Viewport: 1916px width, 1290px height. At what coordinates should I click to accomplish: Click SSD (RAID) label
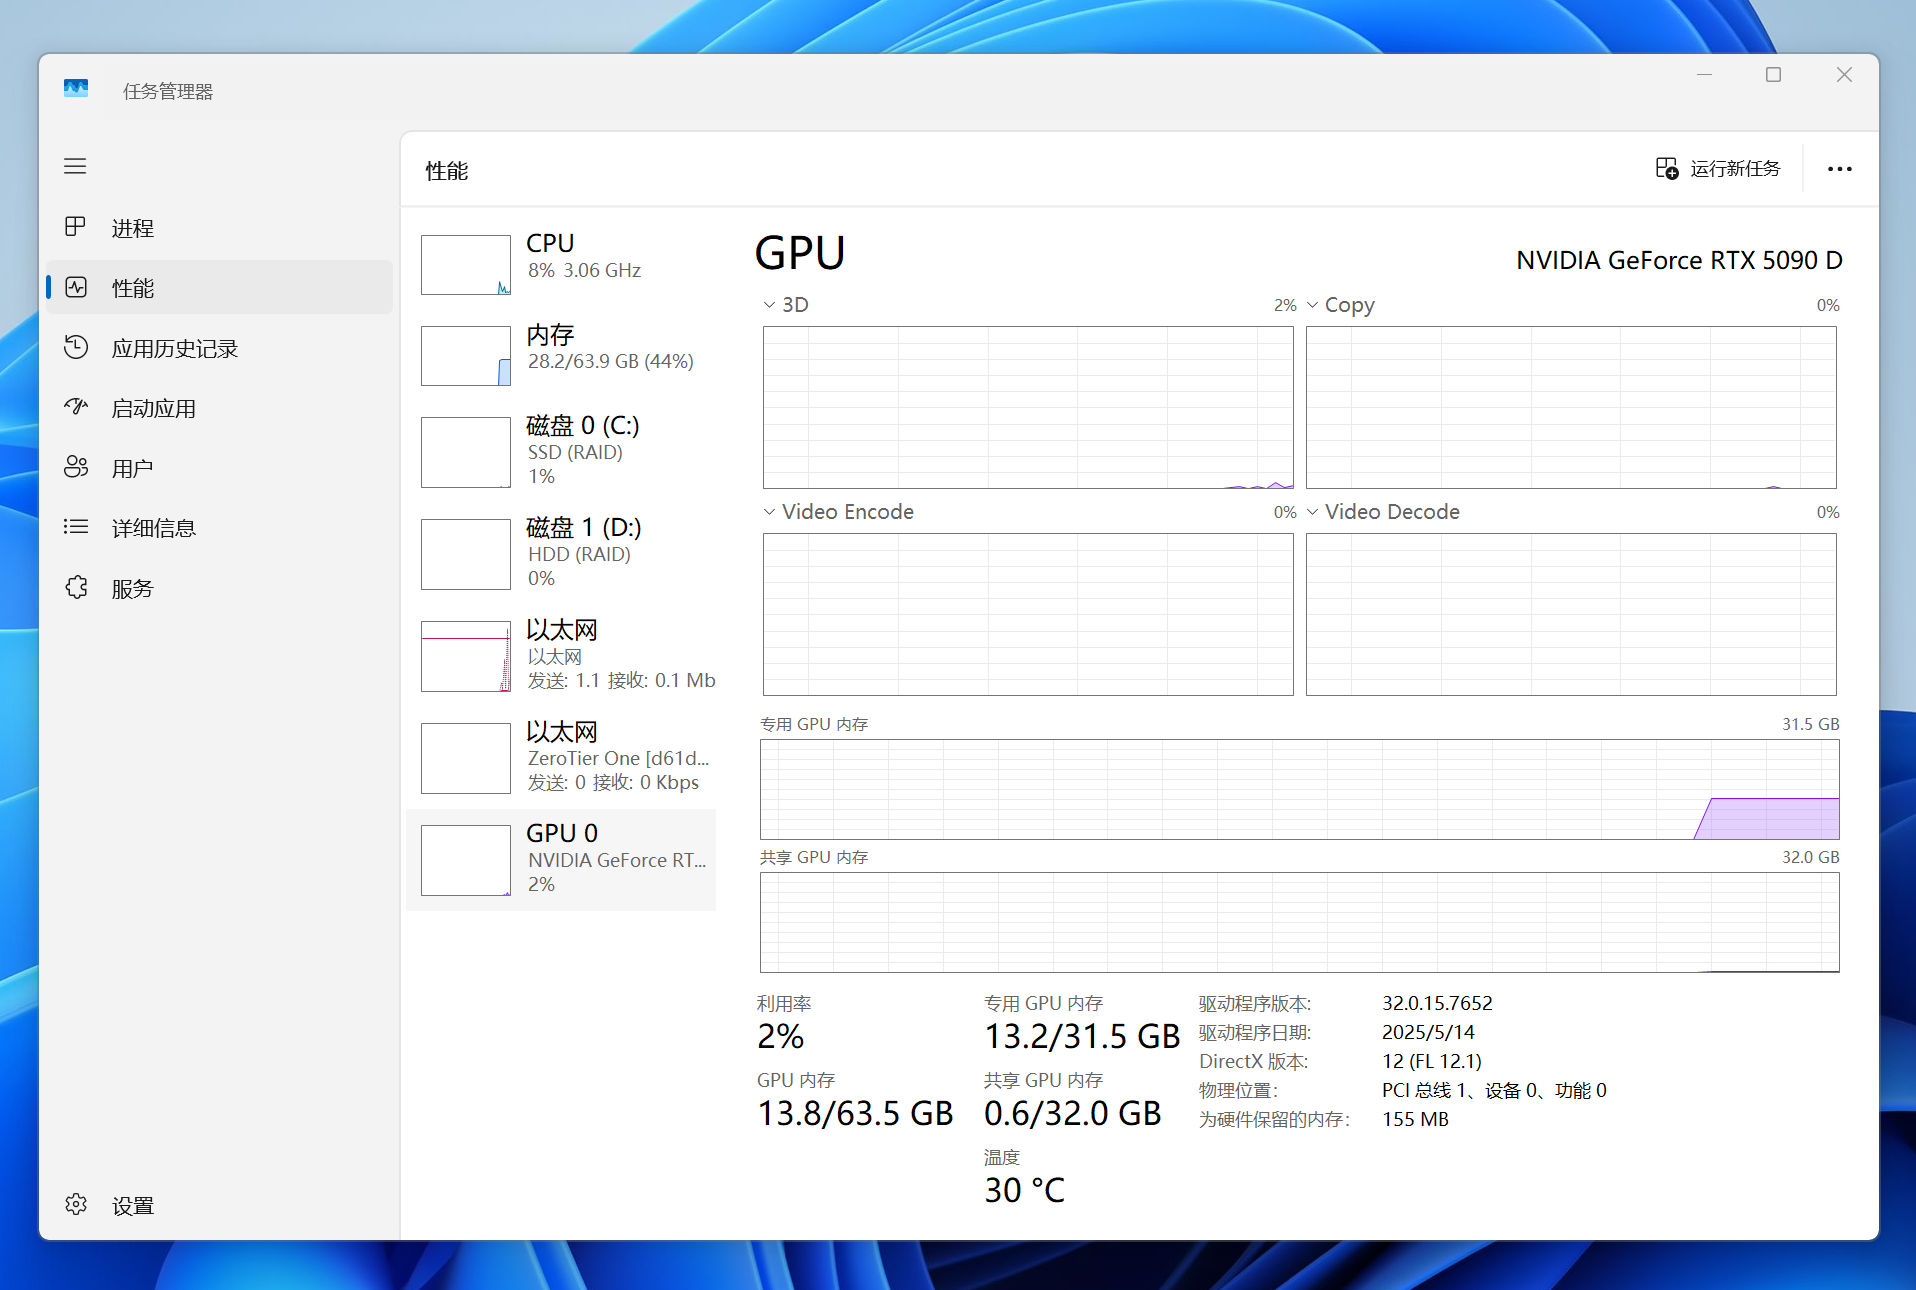click(575, 452)
